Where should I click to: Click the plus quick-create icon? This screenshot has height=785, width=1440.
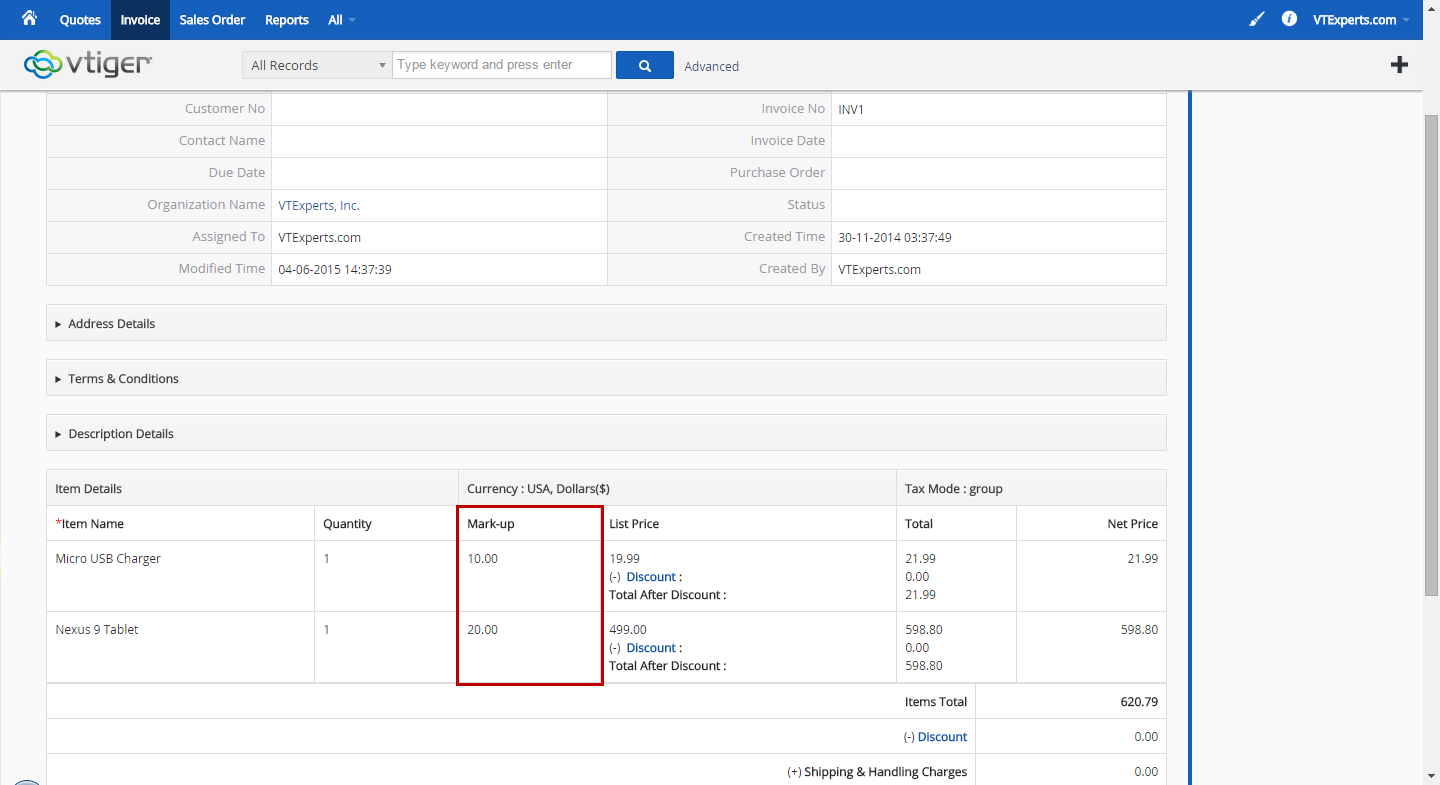click(x=1399, y=65)
